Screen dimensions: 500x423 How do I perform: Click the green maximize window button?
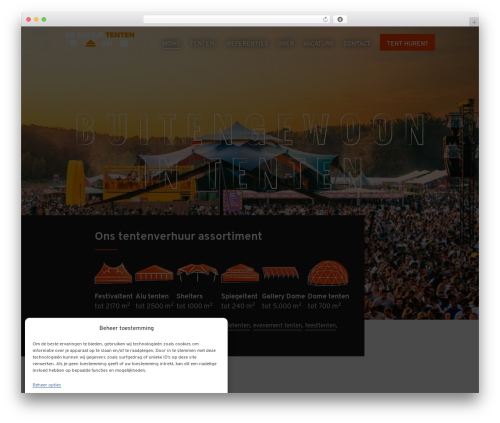[x=44, y=20]
